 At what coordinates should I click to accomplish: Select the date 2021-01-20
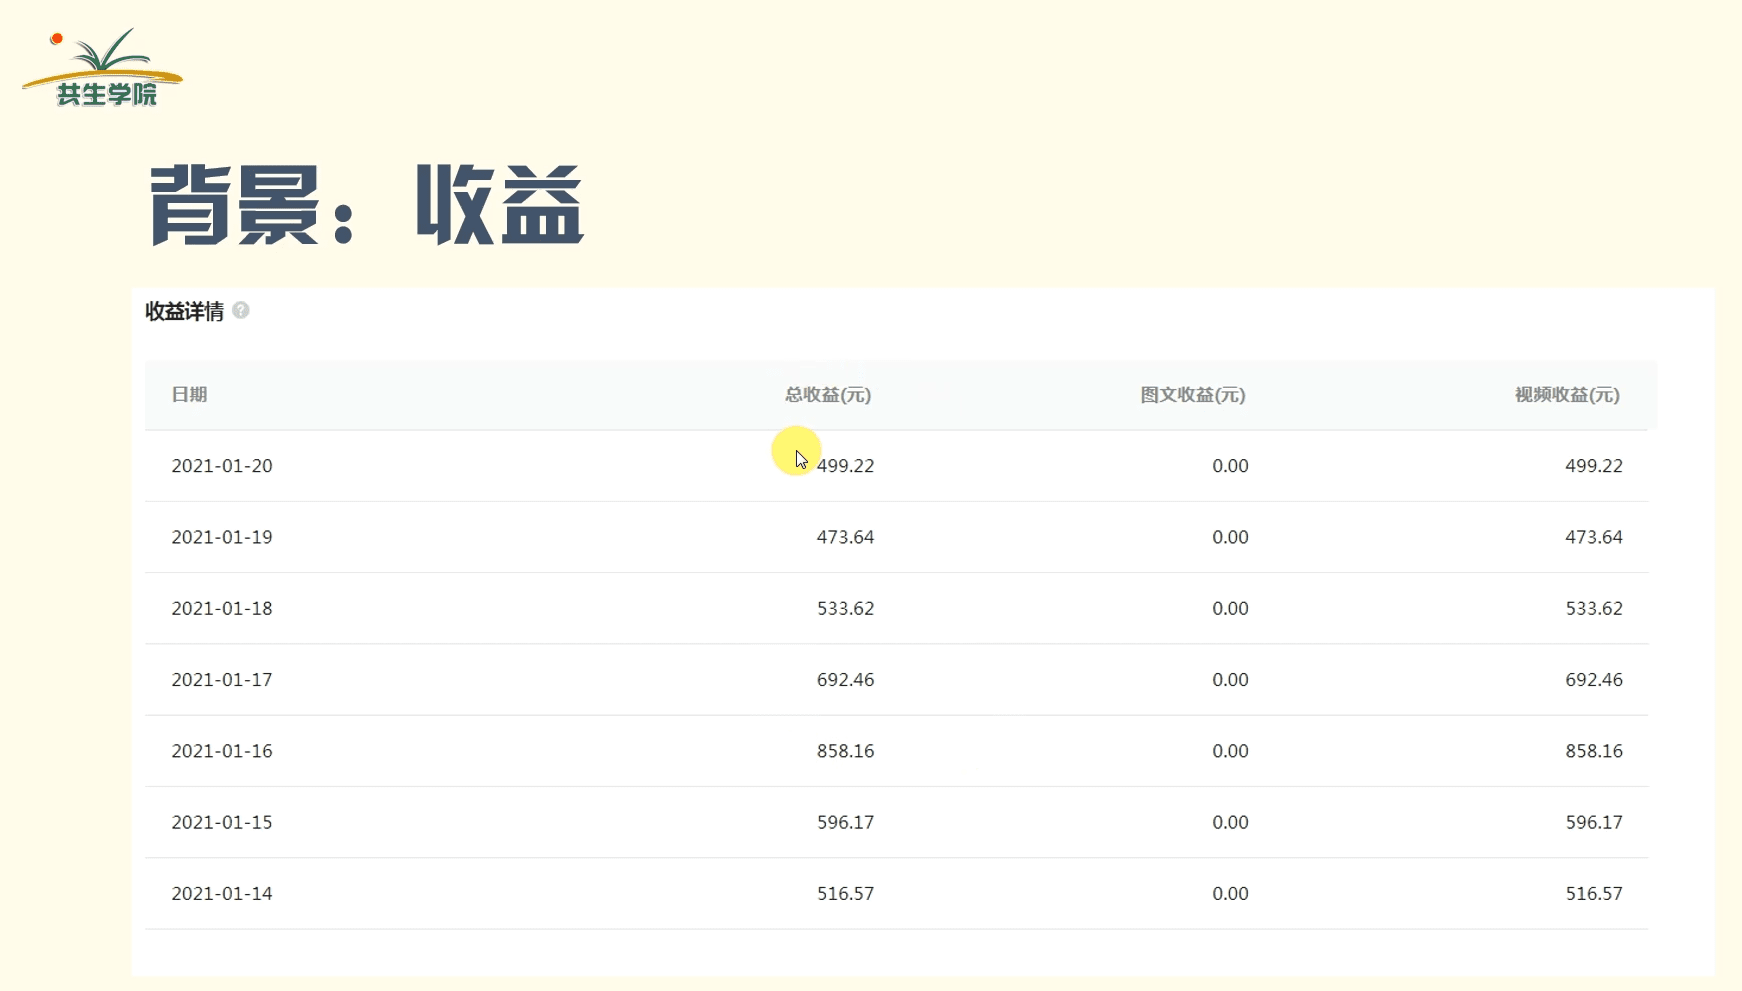click(222, 466)
